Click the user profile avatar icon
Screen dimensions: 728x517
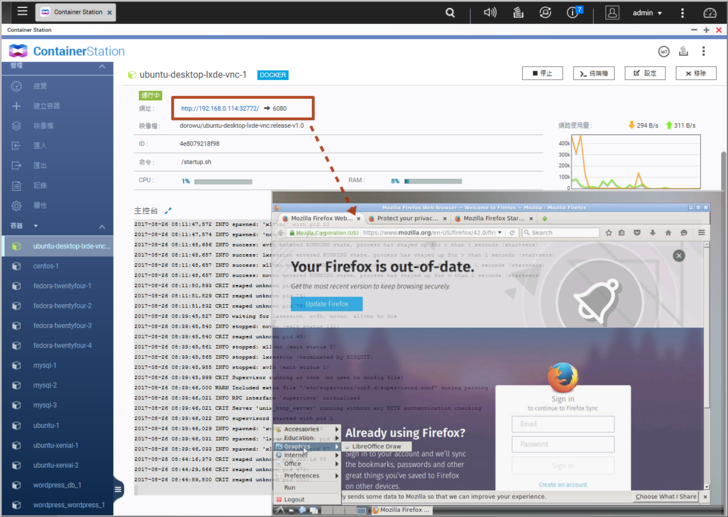[x=612, y=13]
